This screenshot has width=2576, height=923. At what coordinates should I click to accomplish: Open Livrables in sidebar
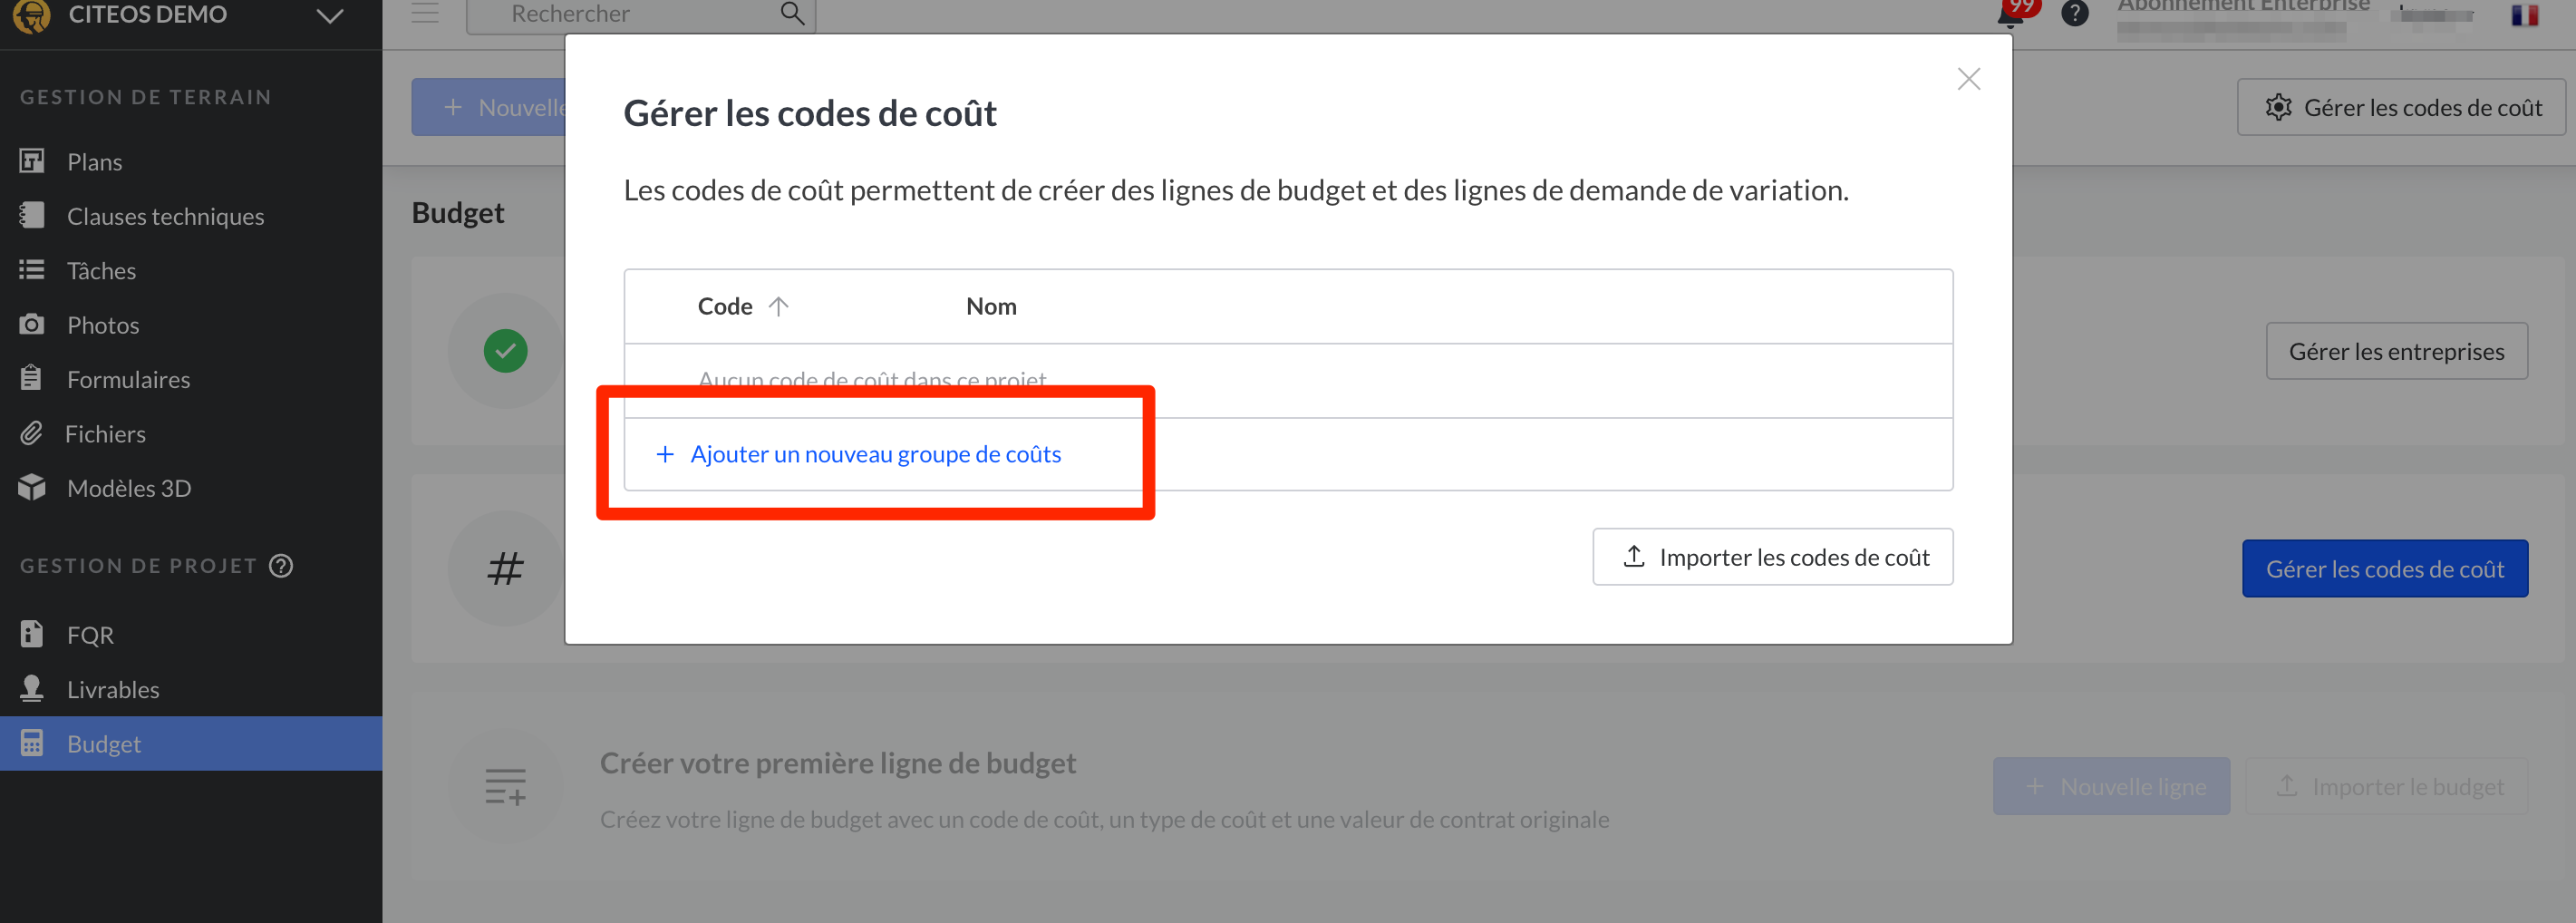coord(113,690)
